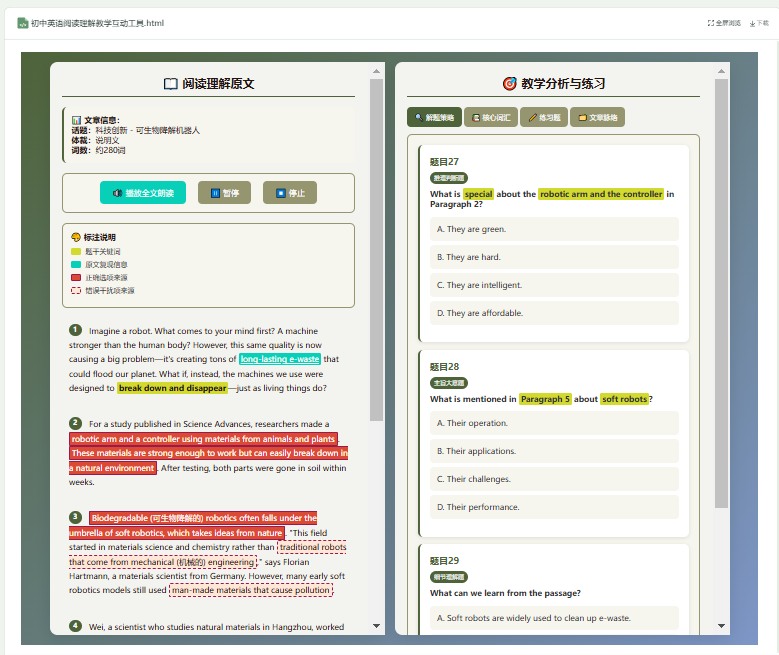Click the right panel scrollbar down arrow
Screen dimensions: 779x655
click(721, 626)
